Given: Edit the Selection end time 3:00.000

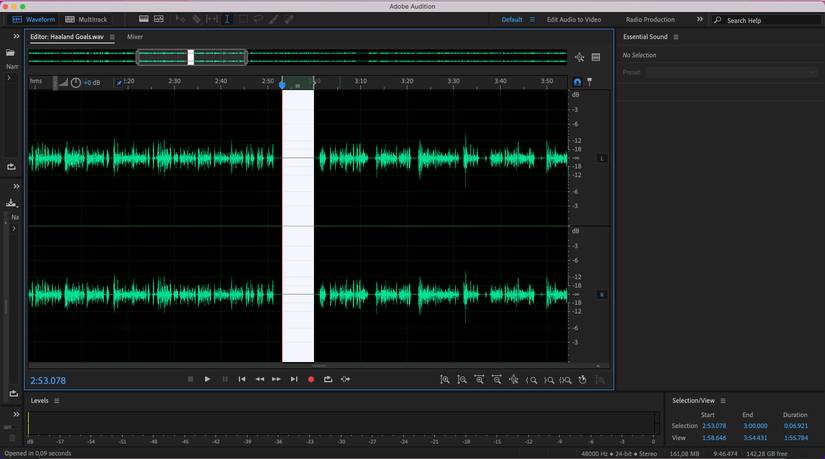Looking at the screenshot, I should (755, 426).
